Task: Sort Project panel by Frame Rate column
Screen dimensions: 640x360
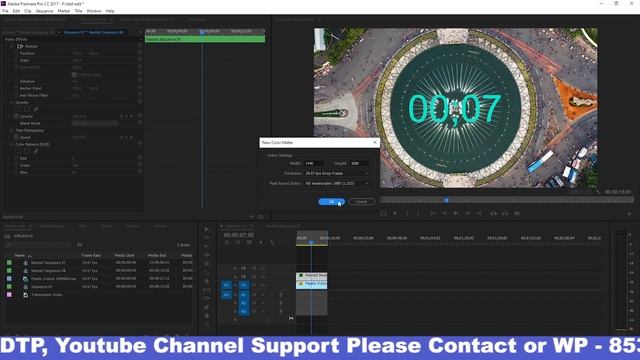Action: tap(91, 255)
